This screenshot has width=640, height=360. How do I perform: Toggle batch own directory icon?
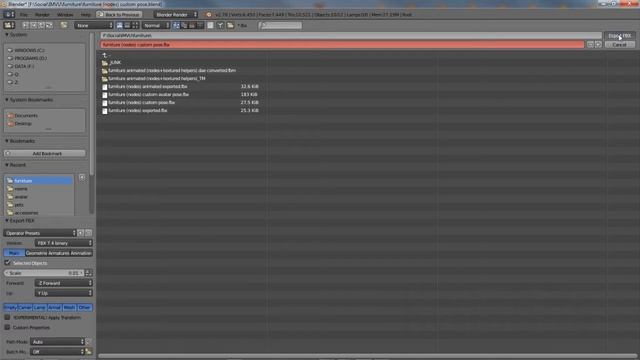[x=89, y=351]
